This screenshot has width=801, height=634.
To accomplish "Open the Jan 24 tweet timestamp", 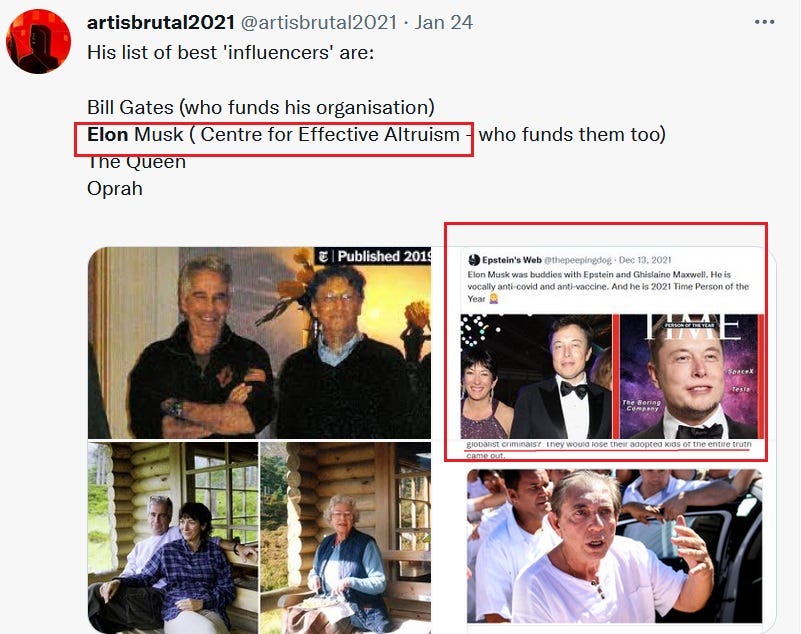I will pyautogui.click(x=443, y=22).
